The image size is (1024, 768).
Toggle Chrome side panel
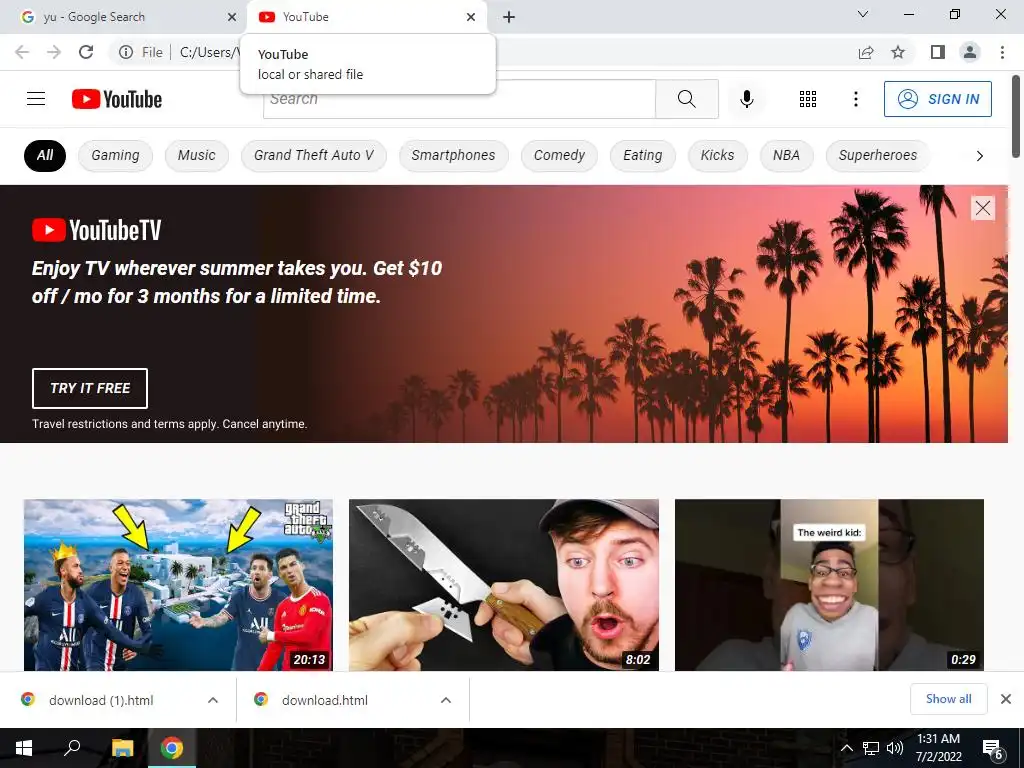938,52
